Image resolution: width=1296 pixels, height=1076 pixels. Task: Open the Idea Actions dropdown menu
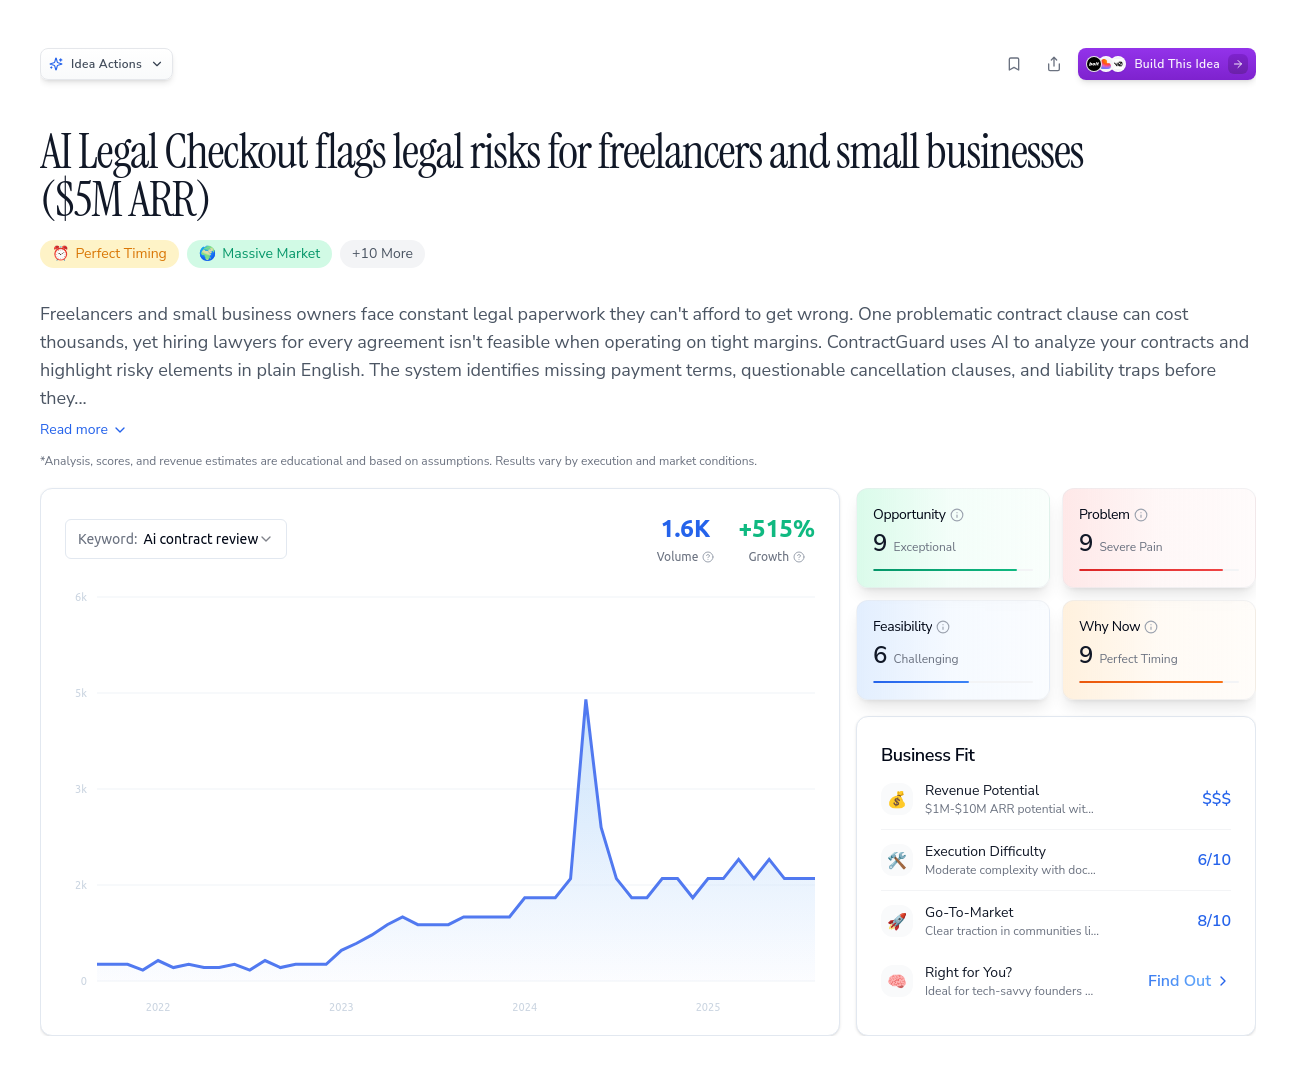[x=106, y=64]
